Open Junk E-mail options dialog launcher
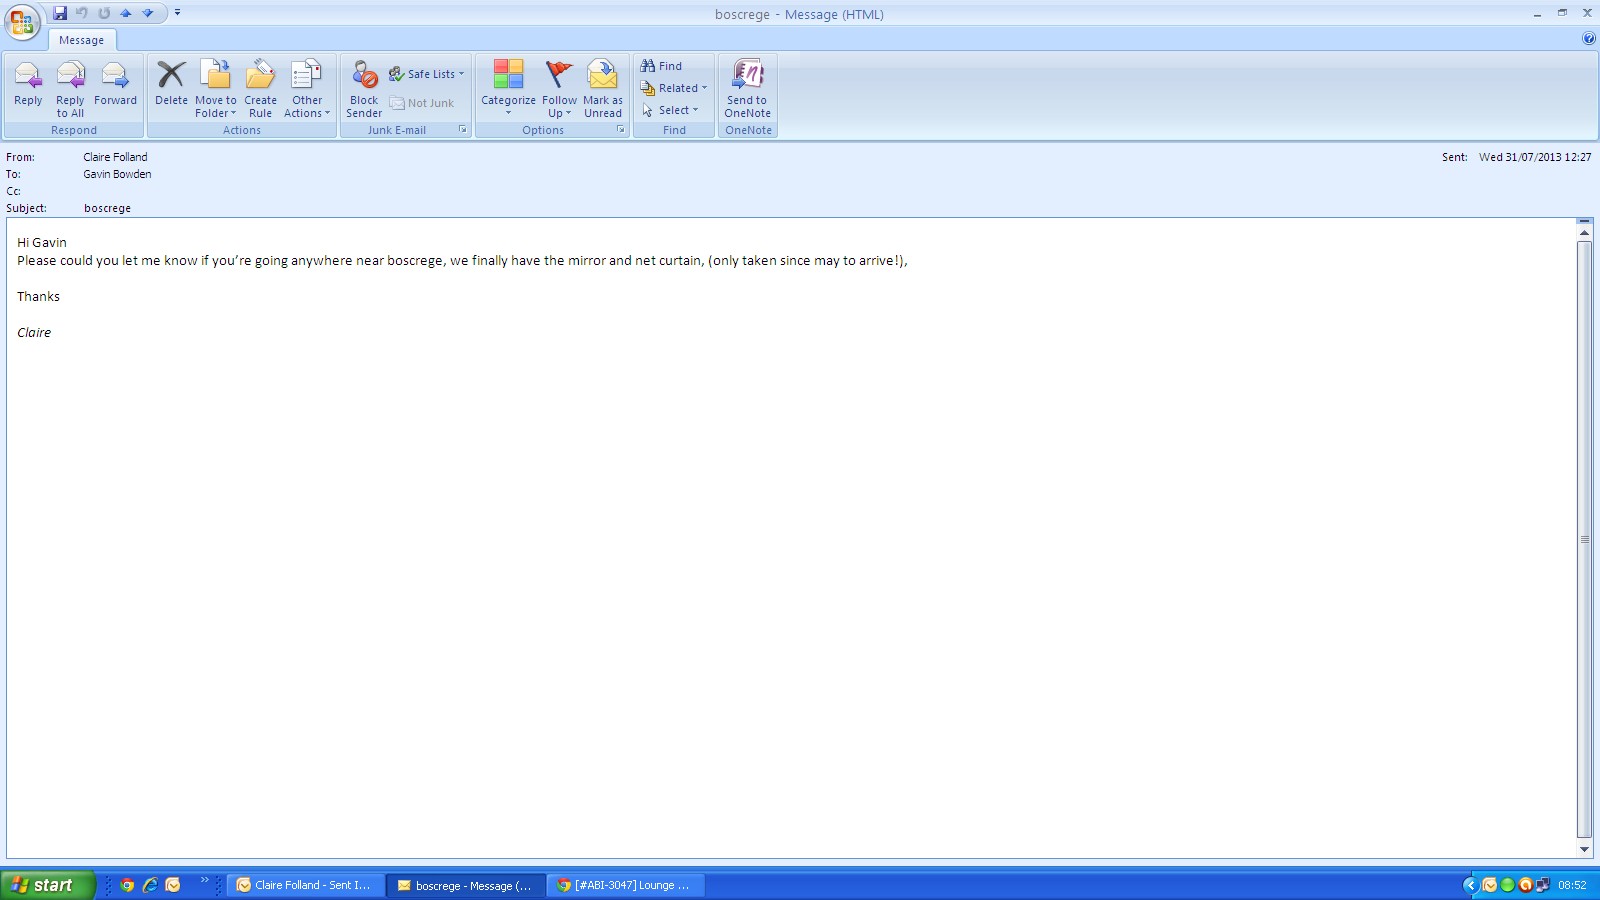 (463, 130)
